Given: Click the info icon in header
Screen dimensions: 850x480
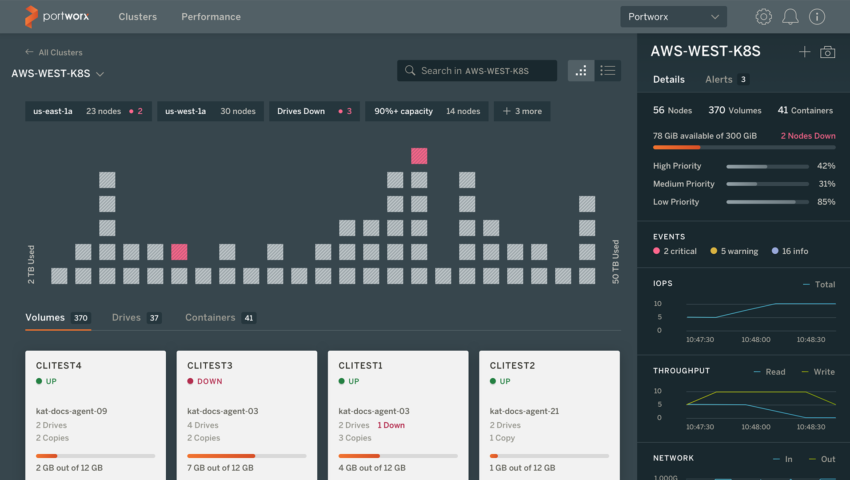Looking at the screenshot, I should click(x=817, y=17).
